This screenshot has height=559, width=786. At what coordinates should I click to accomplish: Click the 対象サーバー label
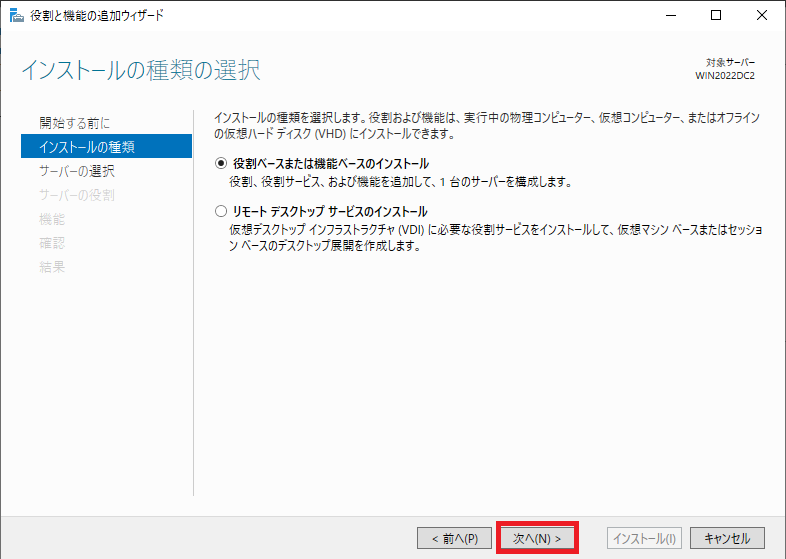tap(730, 63)
